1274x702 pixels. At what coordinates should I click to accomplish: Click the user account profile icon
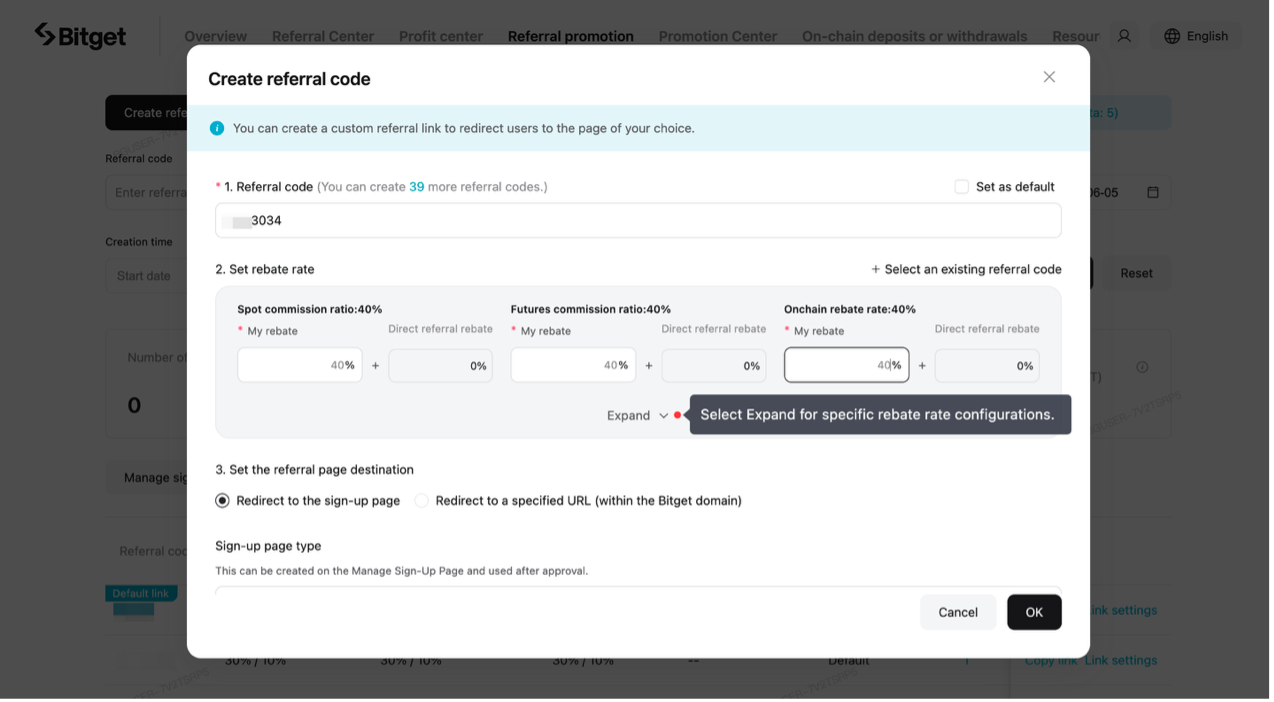tap(1123, 35)
